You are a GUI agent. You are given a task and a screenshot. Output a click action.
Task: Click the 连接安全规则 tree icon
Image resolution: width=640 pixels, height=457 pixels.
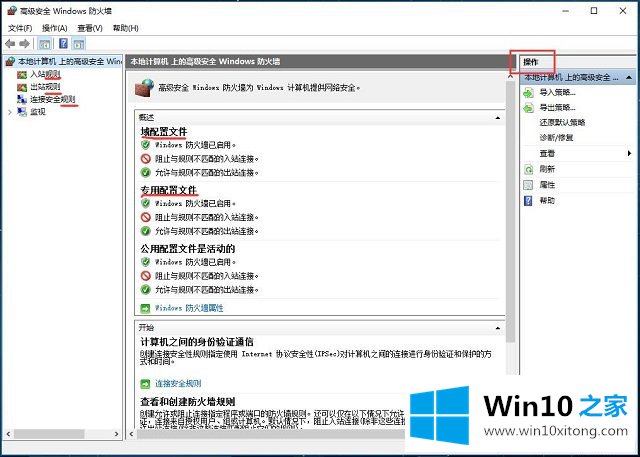pyautogui.click(x=22, y=99)
